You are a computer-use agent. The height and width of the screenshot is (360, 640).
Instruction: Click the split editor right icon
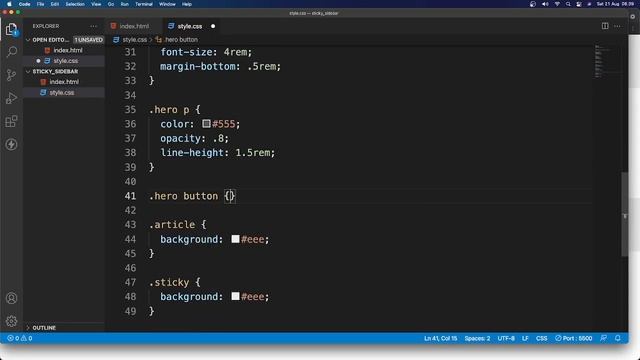click(605, 26)
